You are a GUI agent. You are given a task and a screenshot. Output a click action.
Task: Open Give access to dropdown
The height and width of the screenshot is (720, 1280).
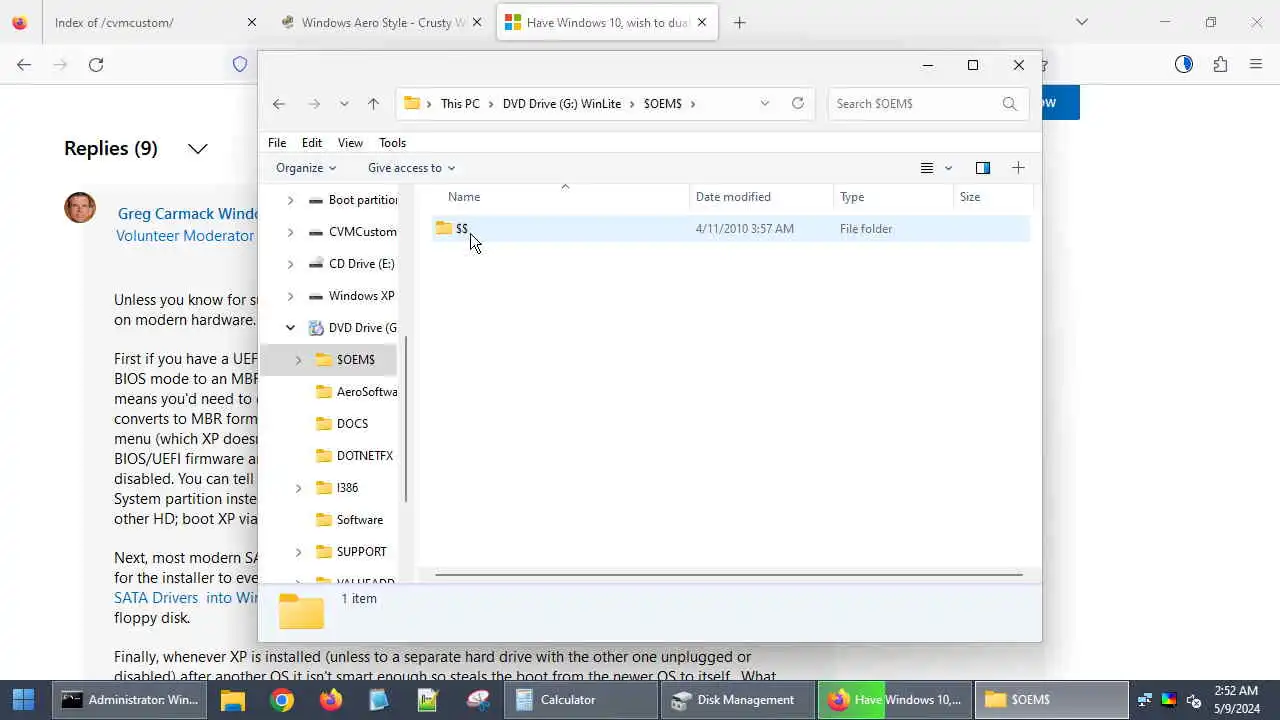(x=411, y=168)
